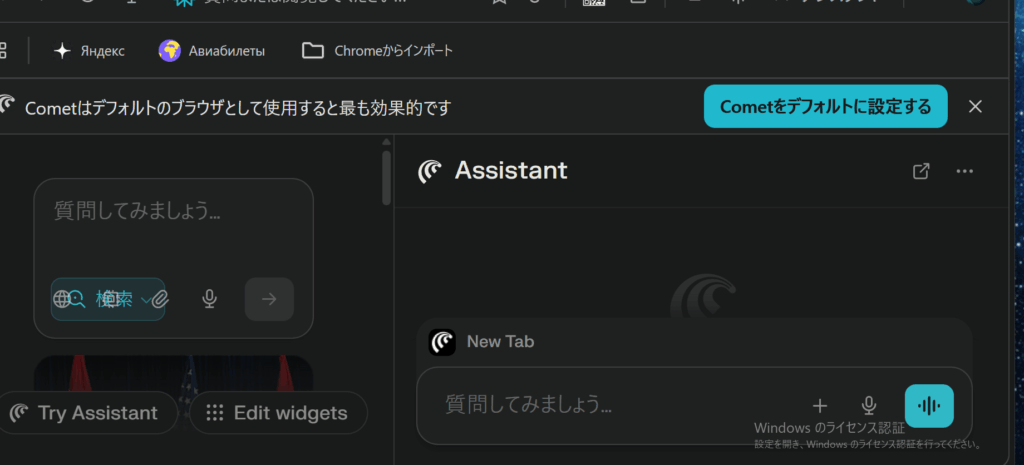Open the Авиабилеты bookmark
The image size is (1024, 465).
point(212,50)
